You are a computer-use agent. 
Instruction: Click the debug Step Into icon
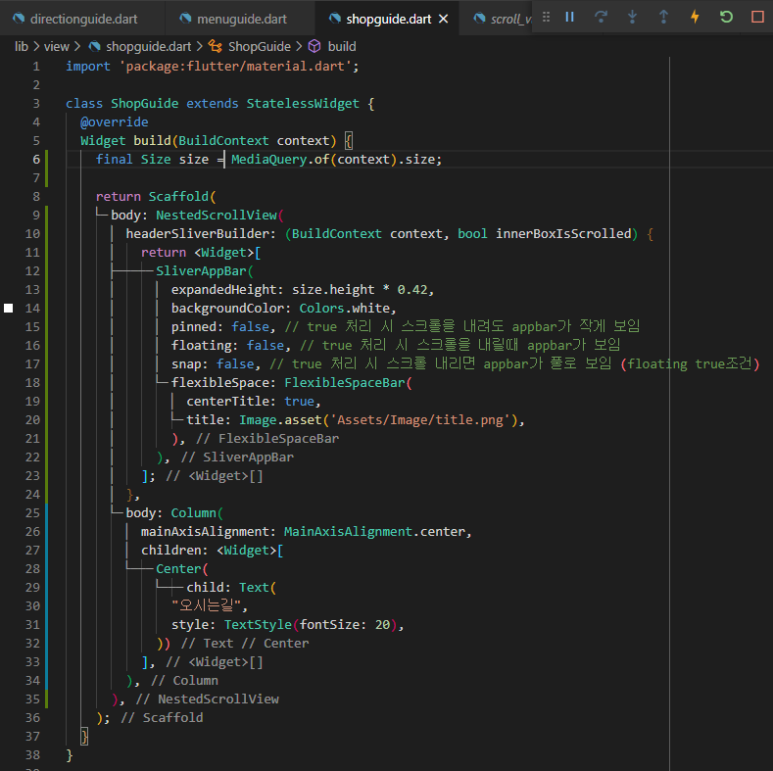coord(632,17)
